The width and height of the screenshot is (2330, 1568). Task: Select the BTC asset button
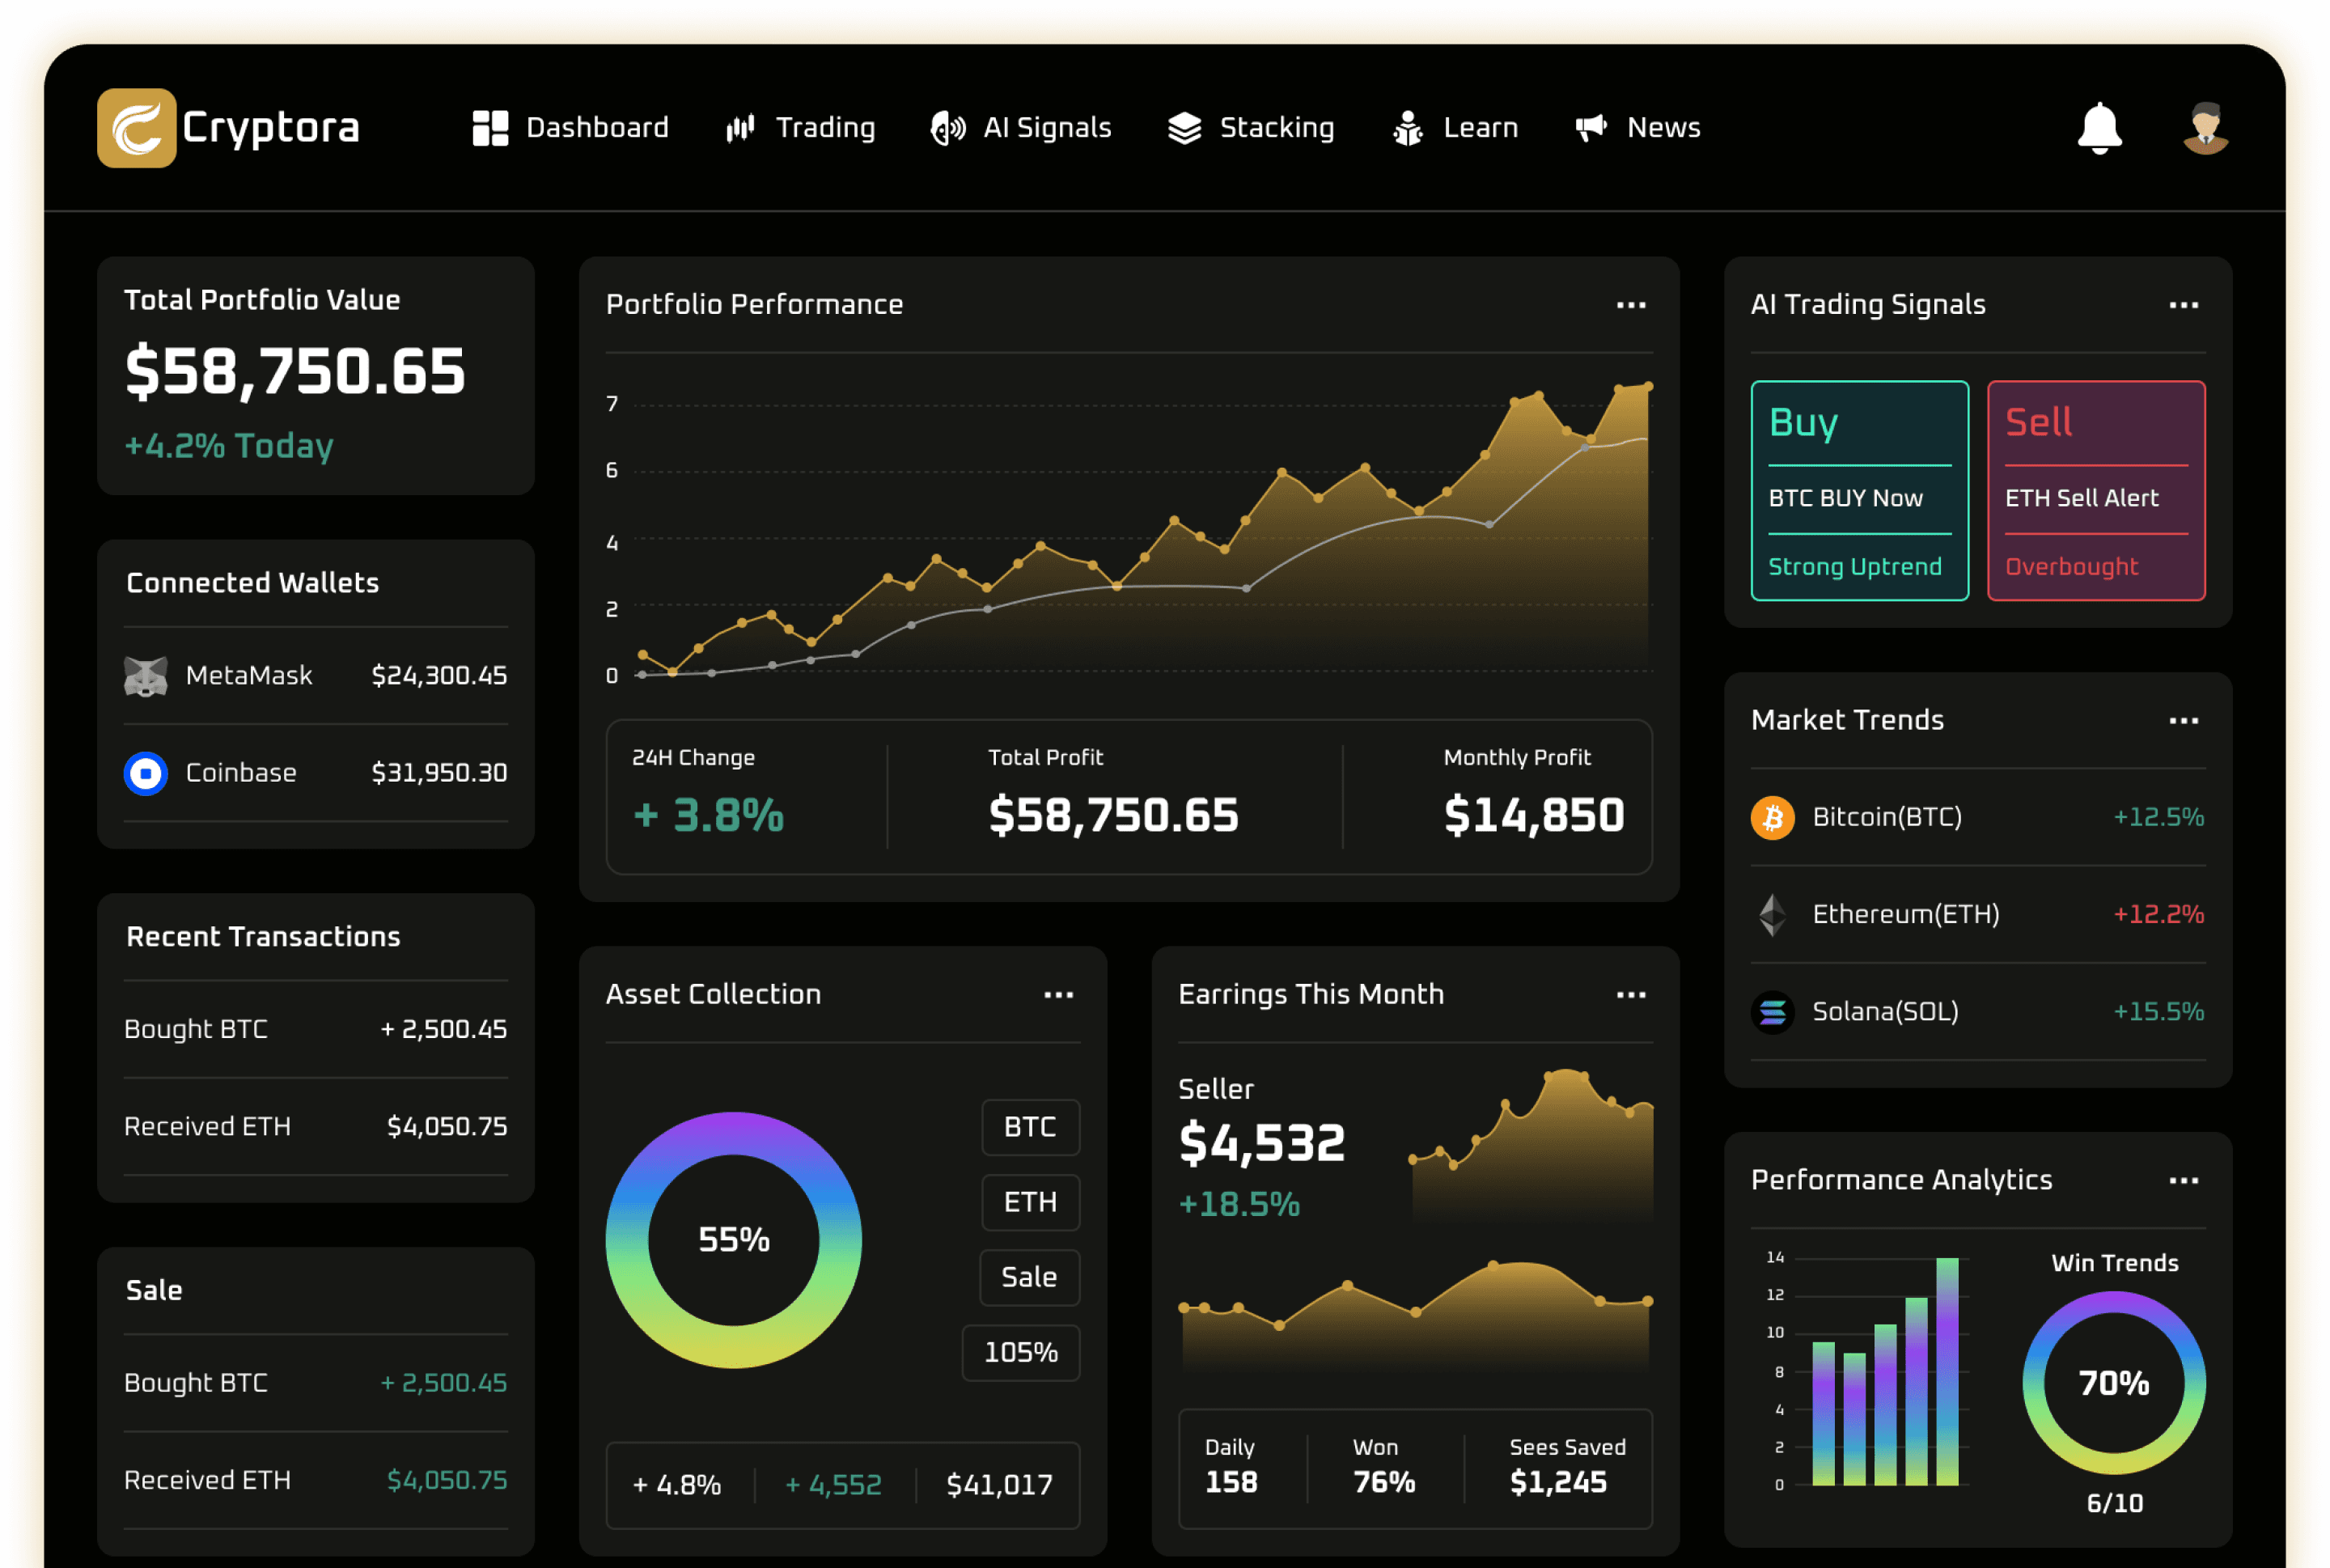pos(1030,1127)
